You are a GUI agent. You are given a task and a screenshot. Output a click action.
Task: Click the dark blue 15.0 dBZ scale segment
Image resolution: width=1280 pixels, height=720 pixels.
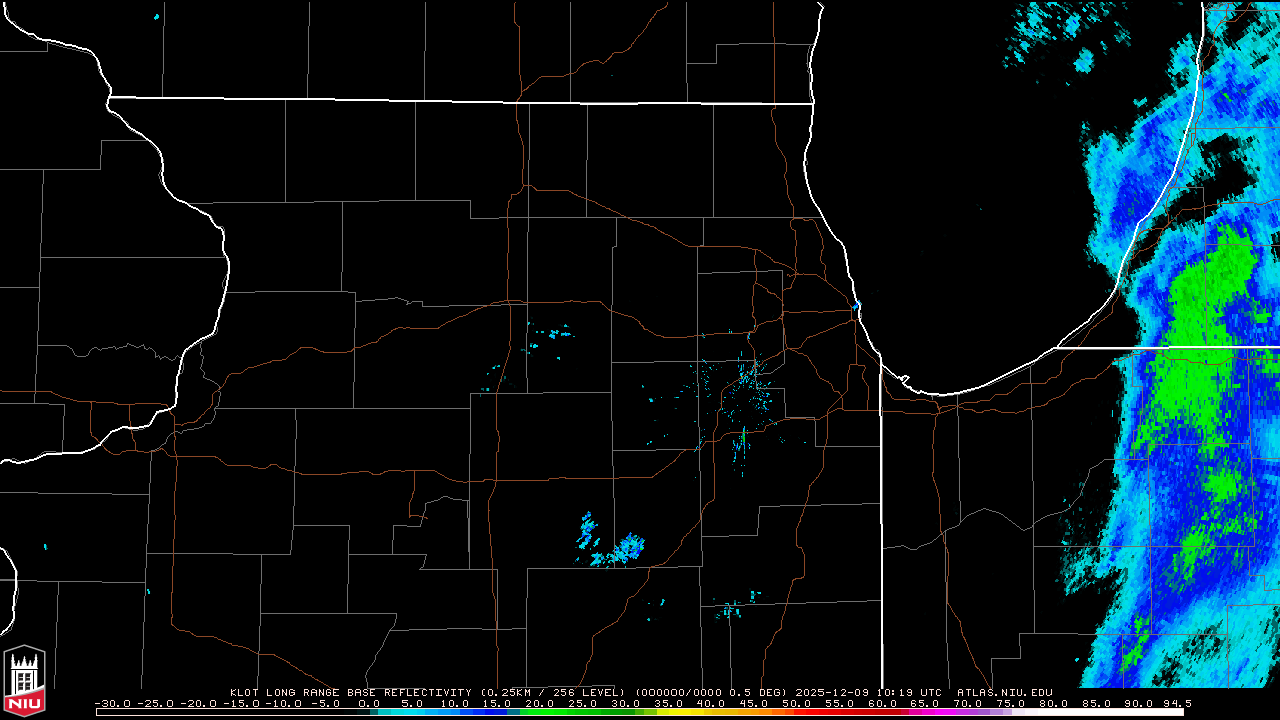[x=498, y=712]
